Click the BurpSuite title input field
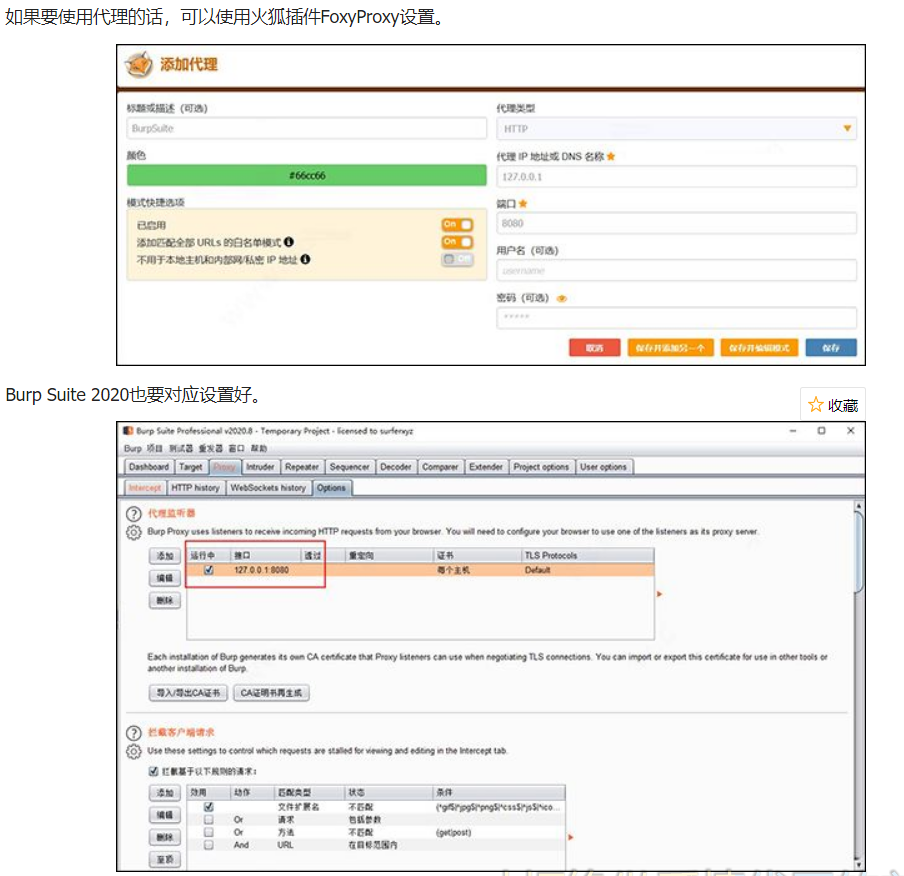This screenshot has height=876, width=904. 307,128
